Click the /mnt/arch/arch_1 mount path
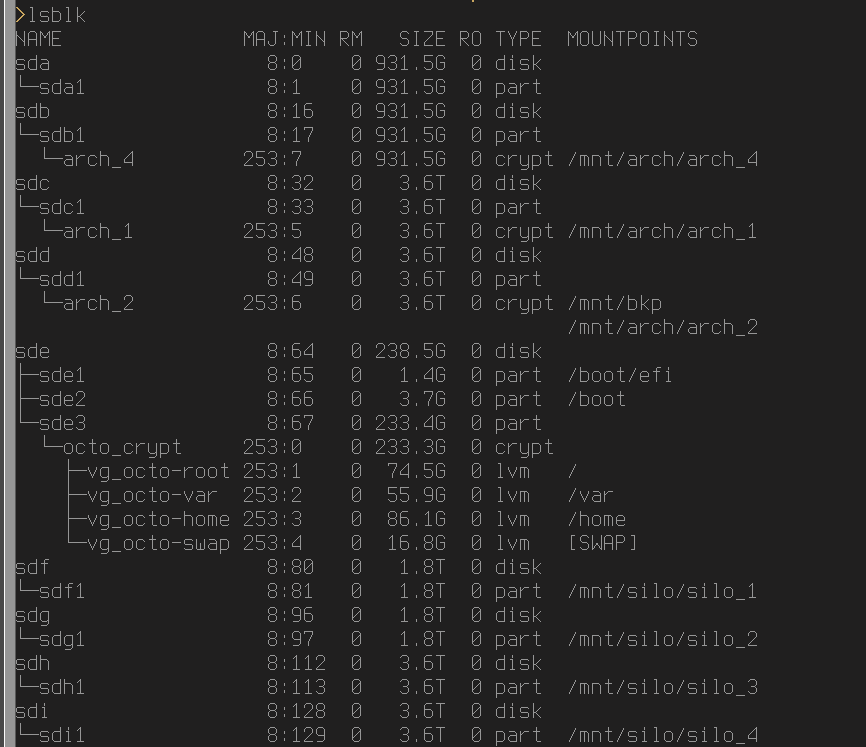The height and width of the screenshot is (747, 866). tap(662, 231)
